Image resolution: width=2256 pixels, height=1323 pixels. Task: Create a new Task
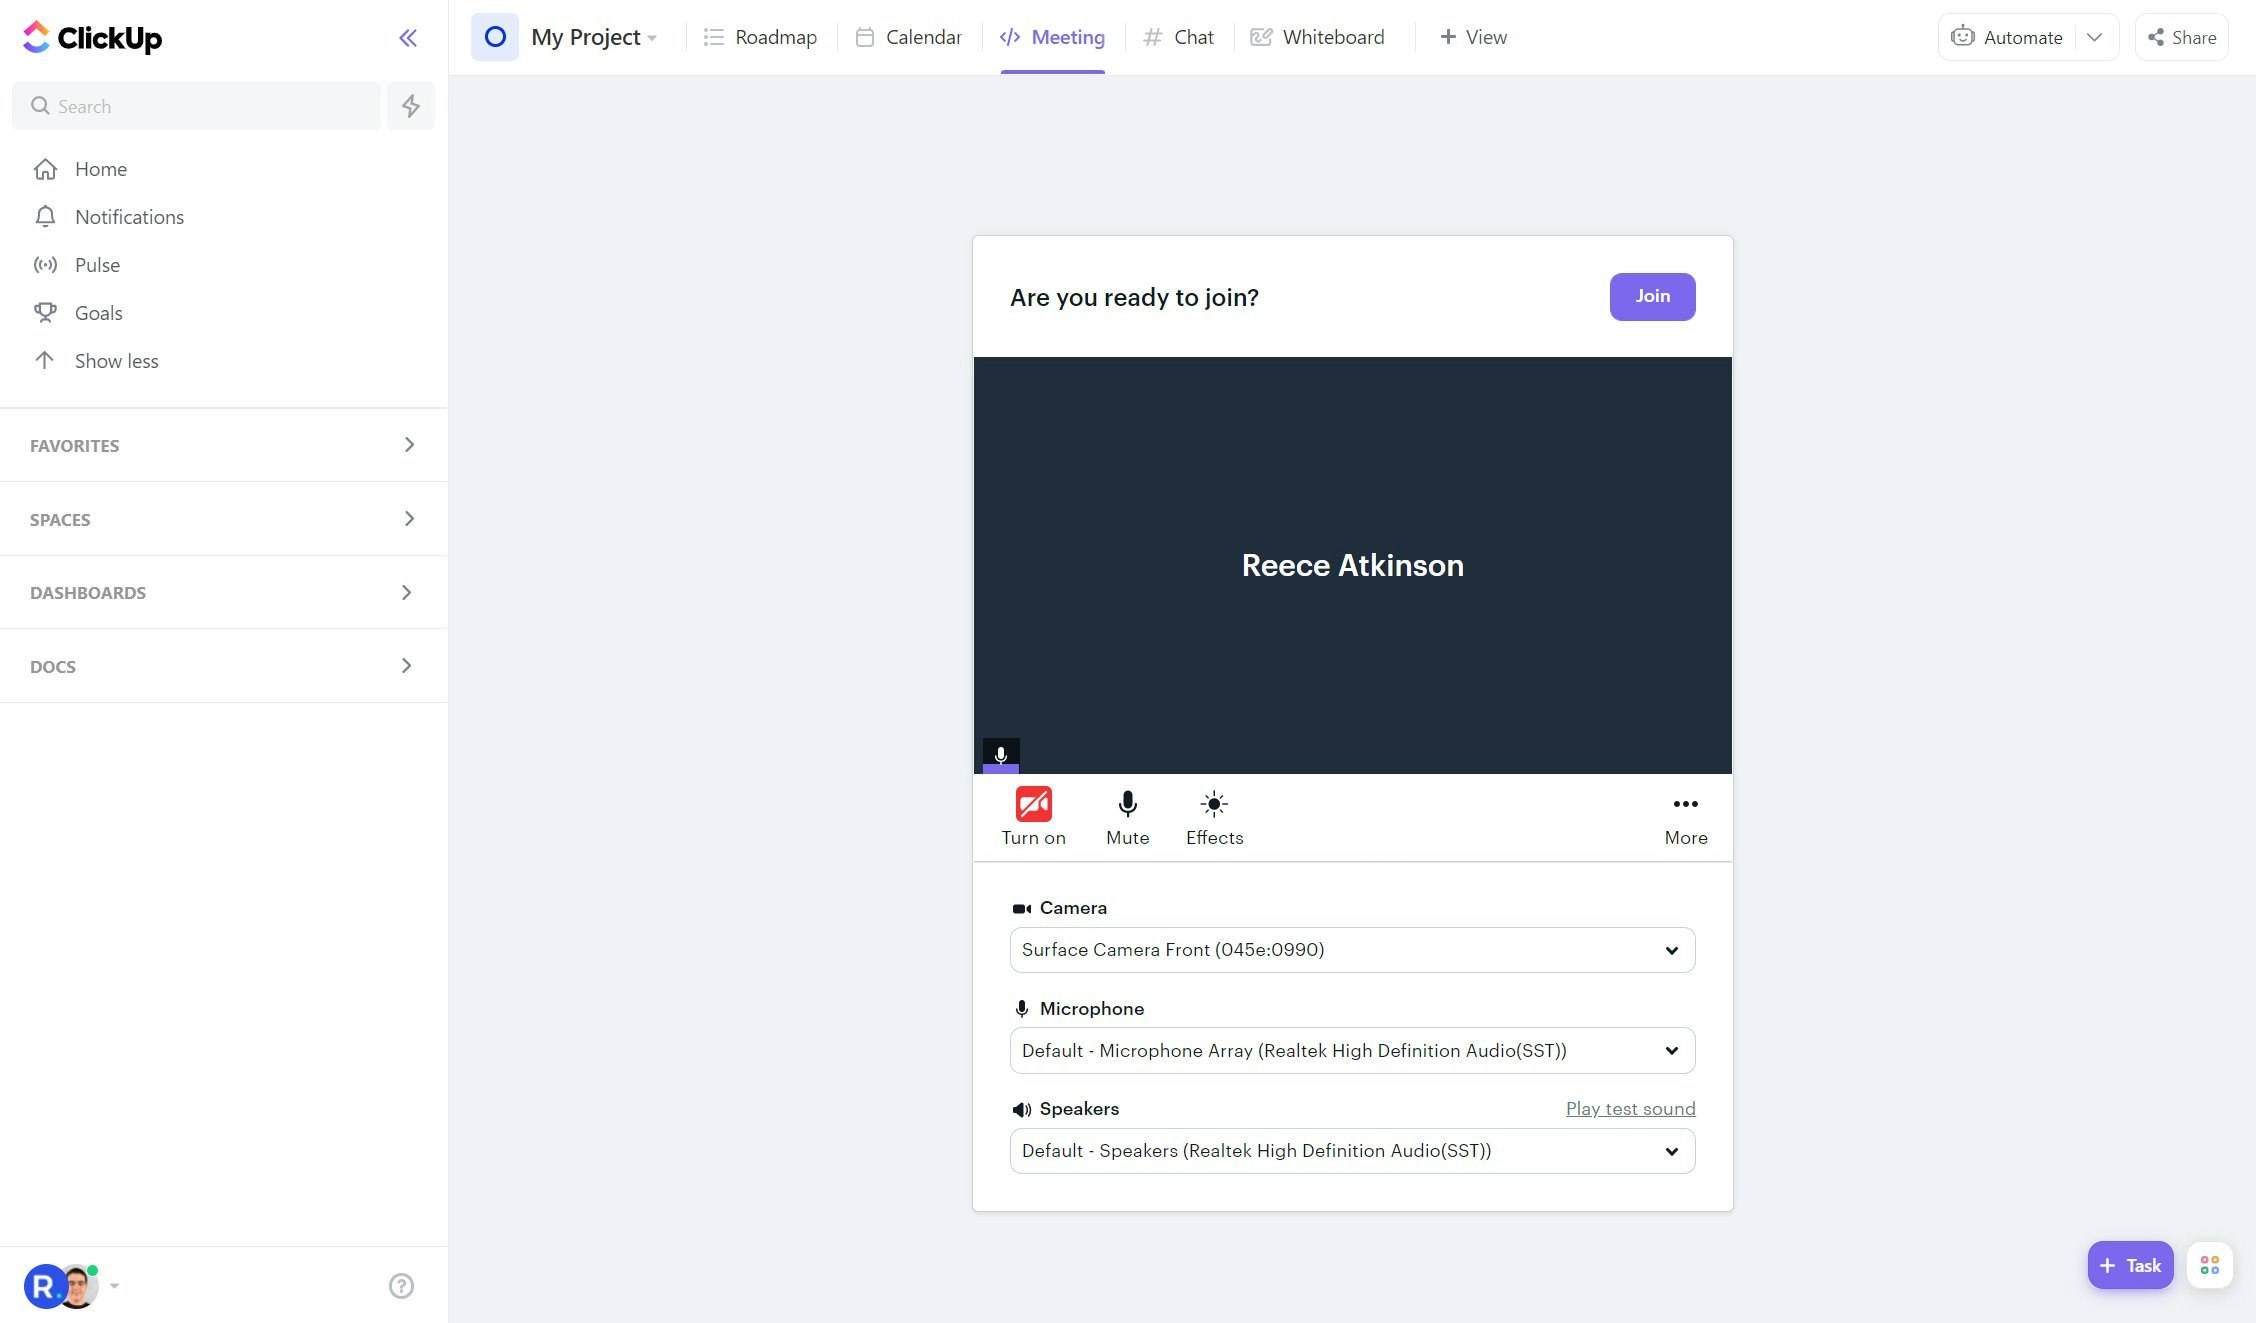[2130, 1265]
